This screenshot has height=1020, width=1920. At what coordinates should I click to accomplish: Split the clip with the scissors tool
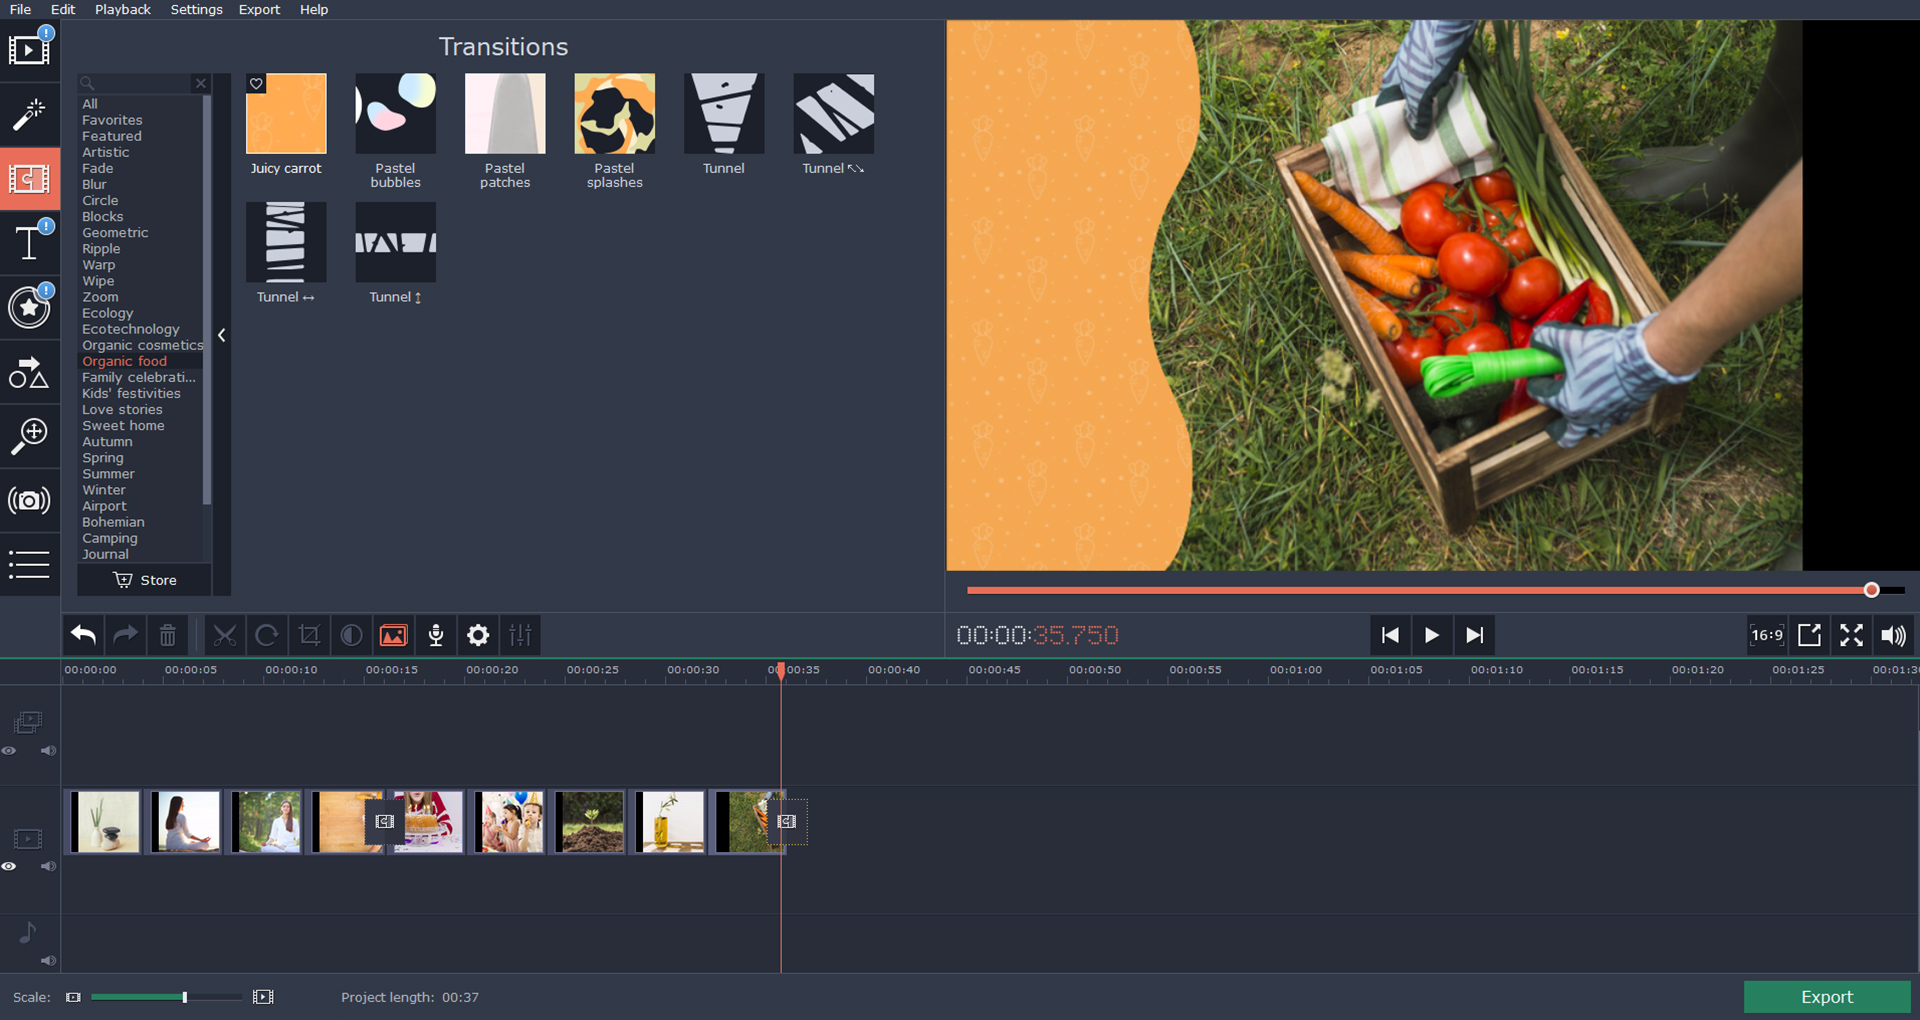[x=225, y=635]
